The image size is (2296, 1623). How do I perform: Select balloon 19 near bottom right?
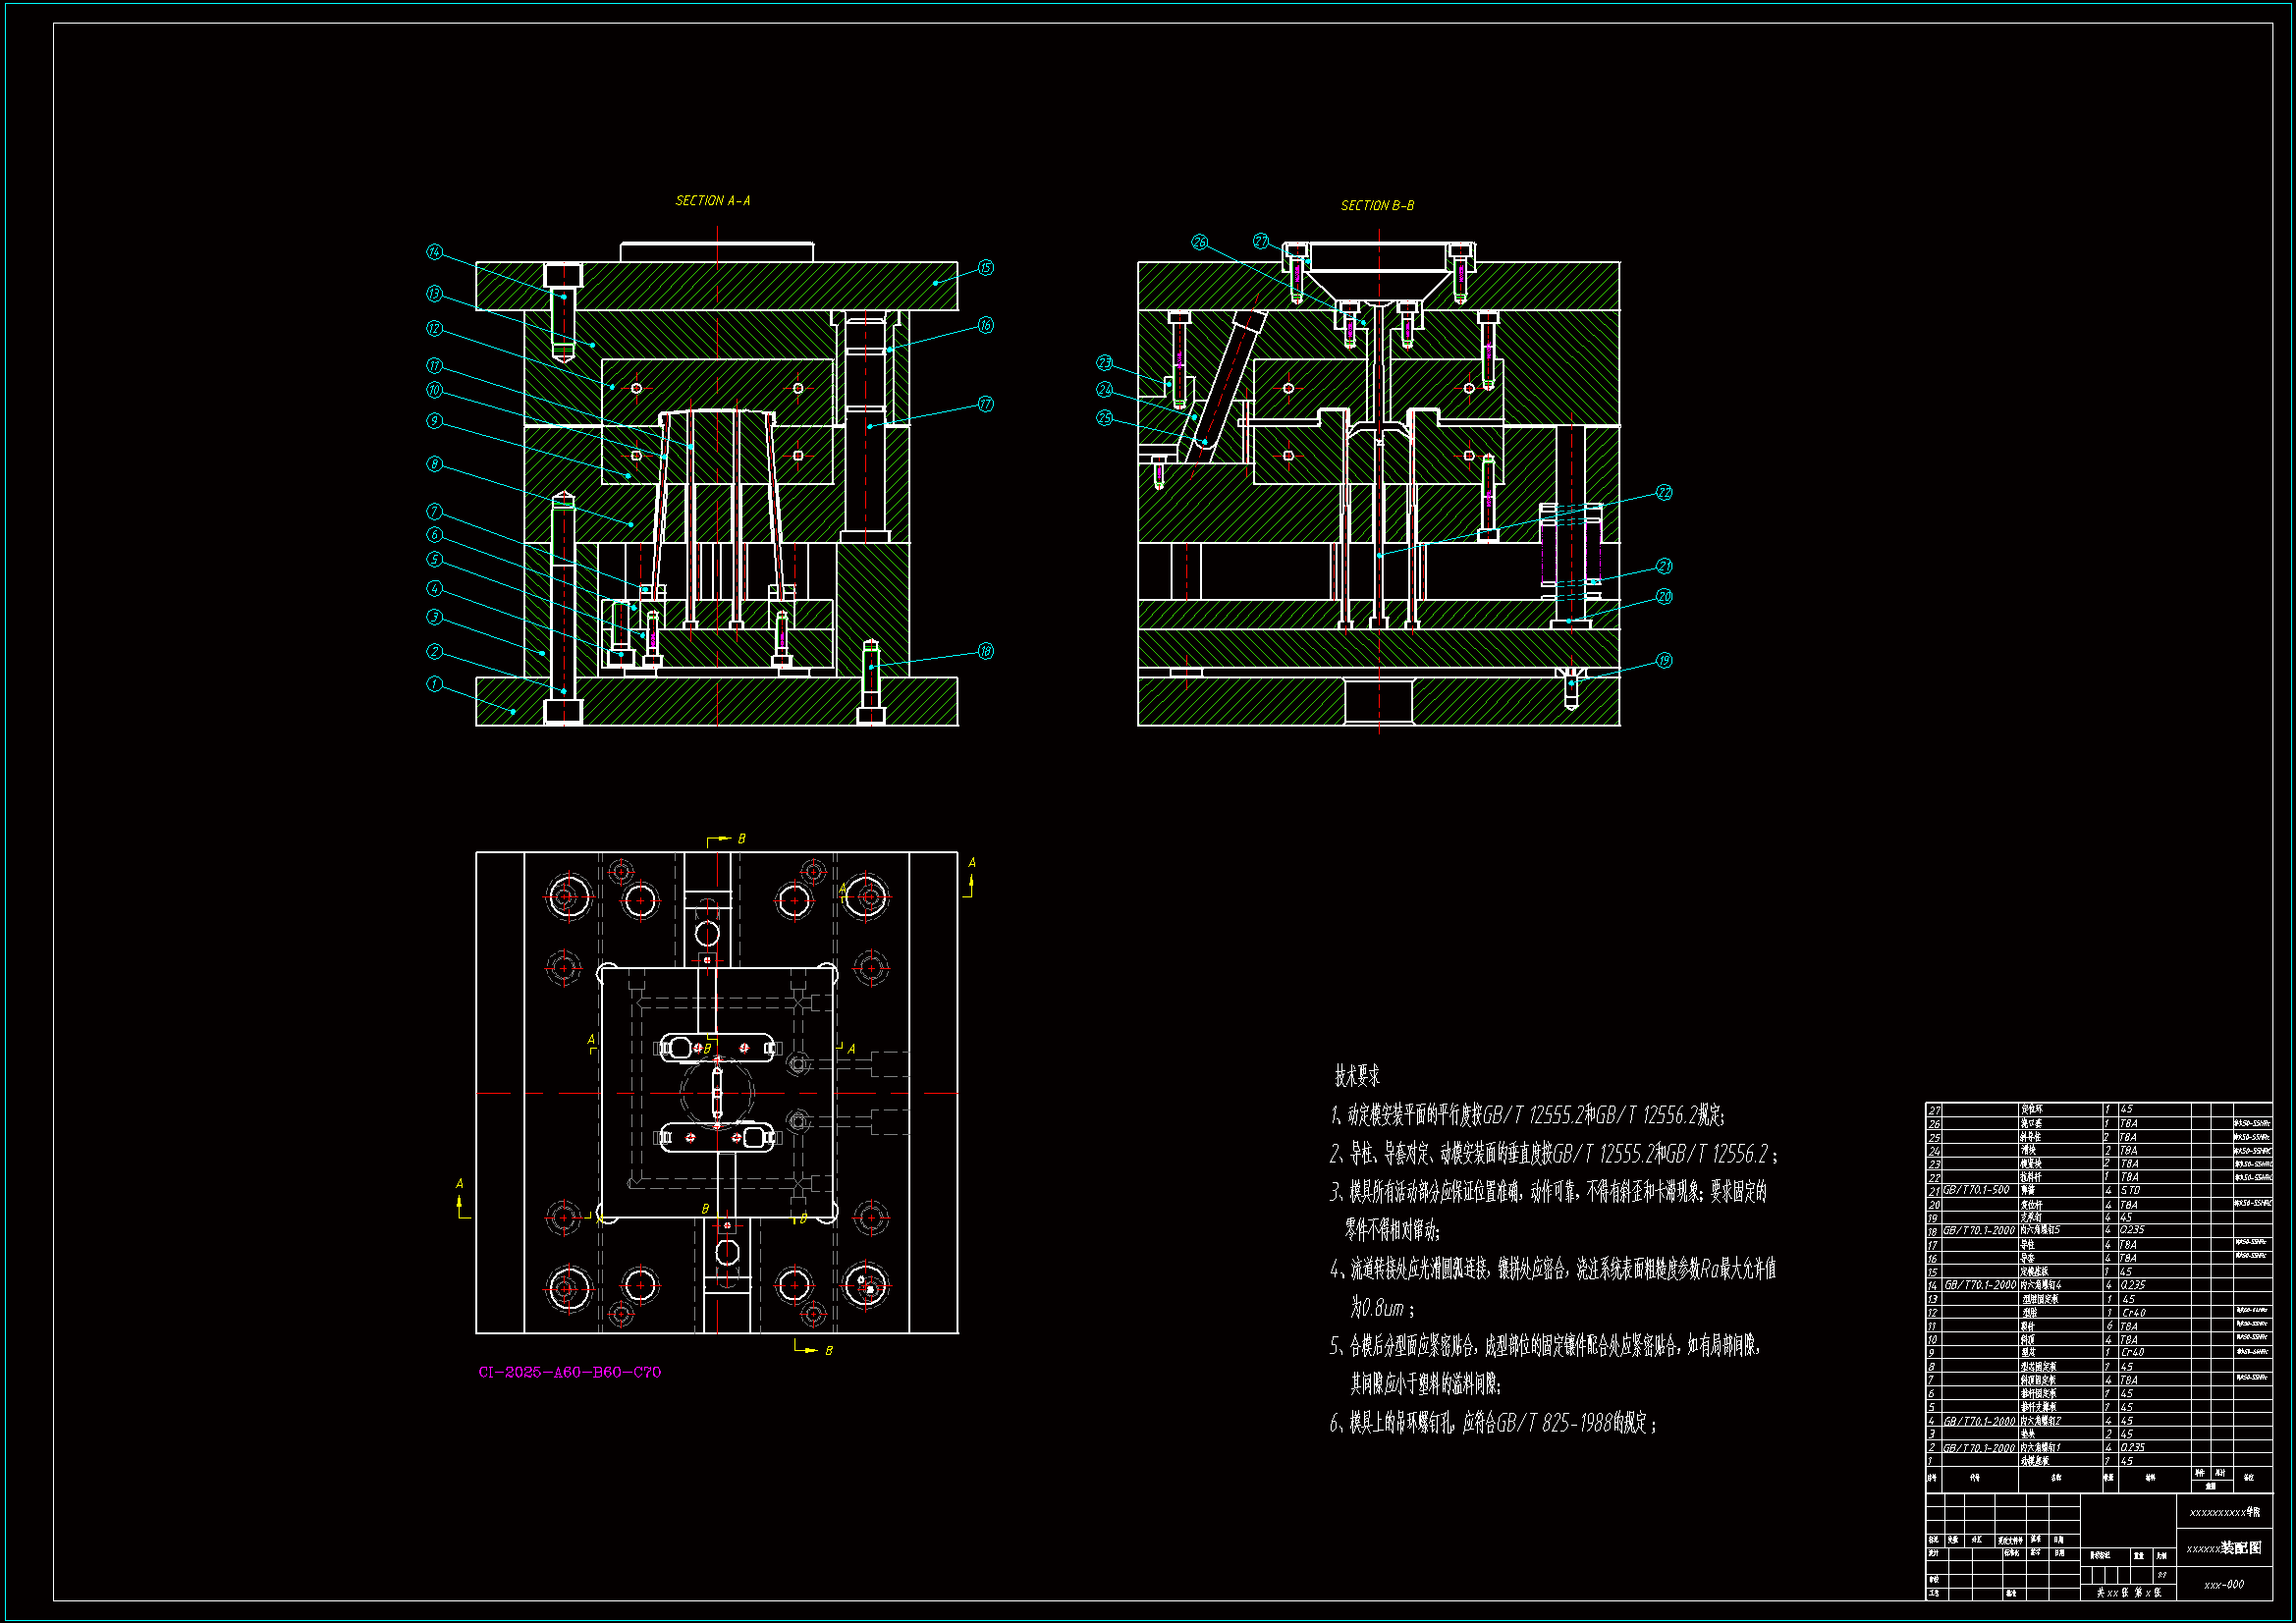(1664, 660)
